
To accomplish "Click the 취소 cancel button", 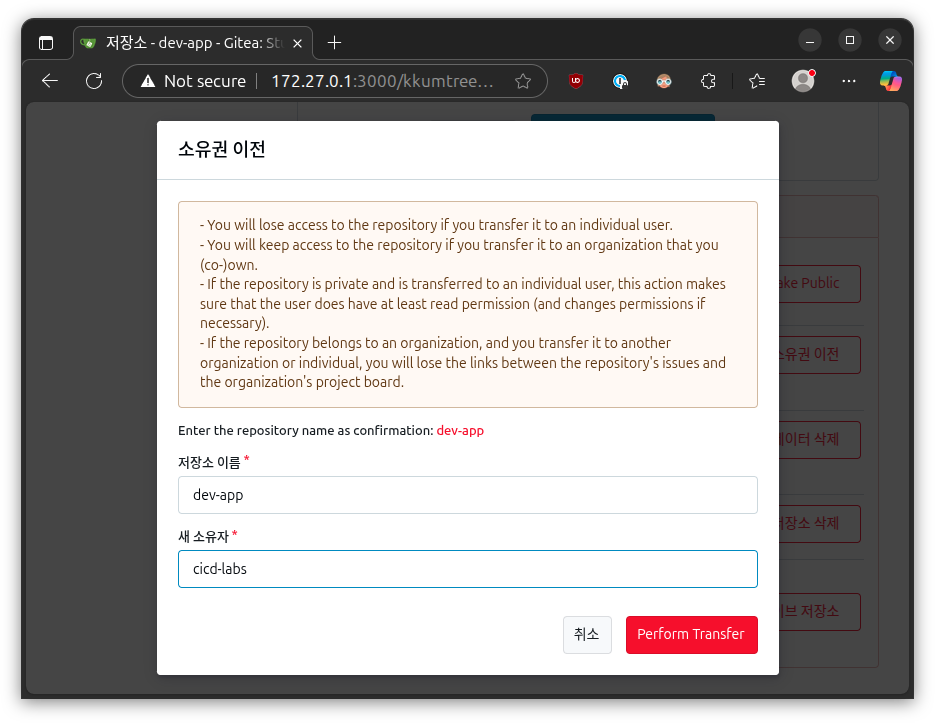I will (x=587, y=634).
